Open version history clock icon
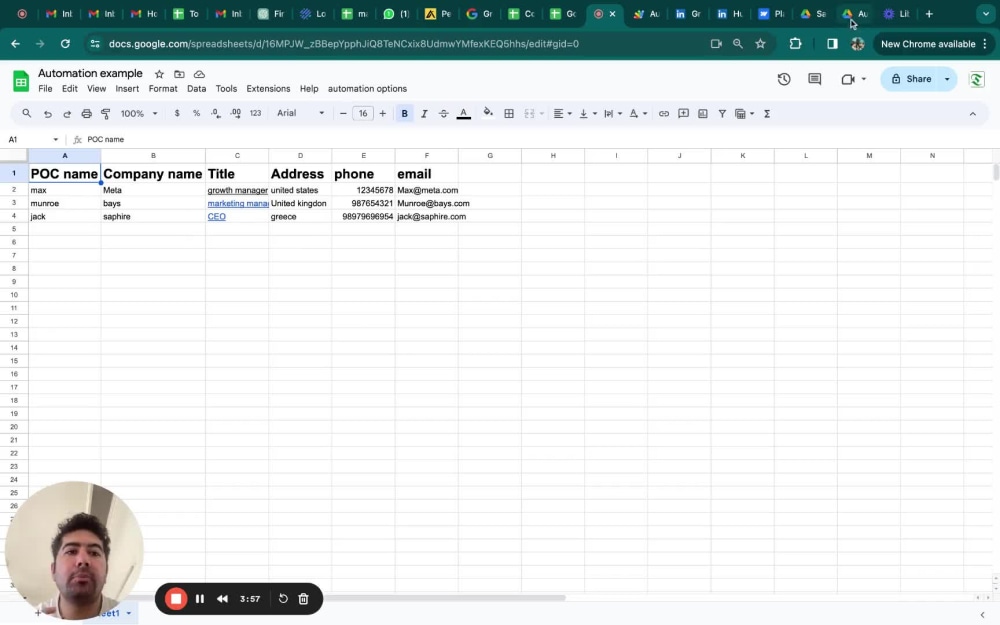 (784, 79)
